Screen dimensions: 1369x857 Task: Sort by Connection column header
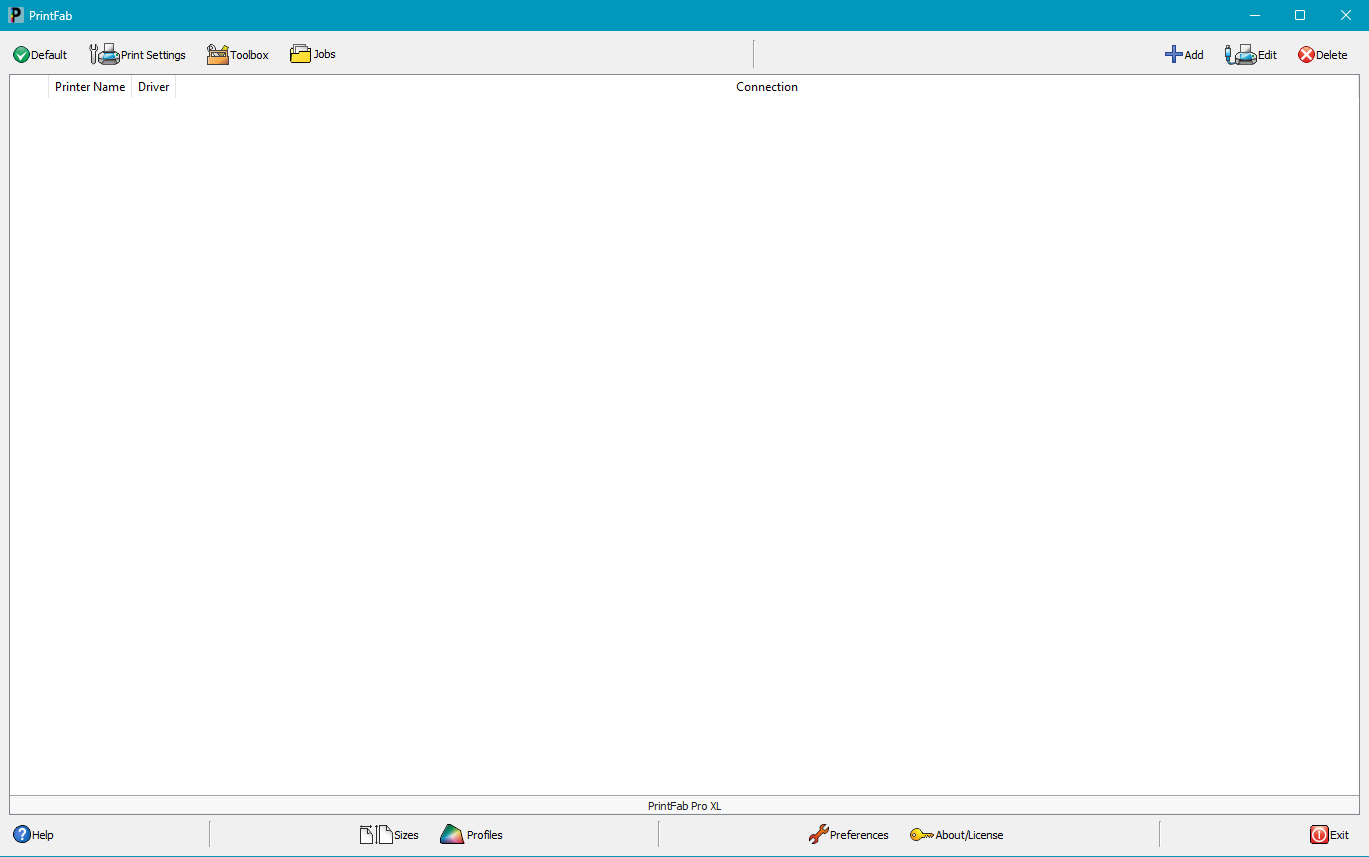(767, 87)
